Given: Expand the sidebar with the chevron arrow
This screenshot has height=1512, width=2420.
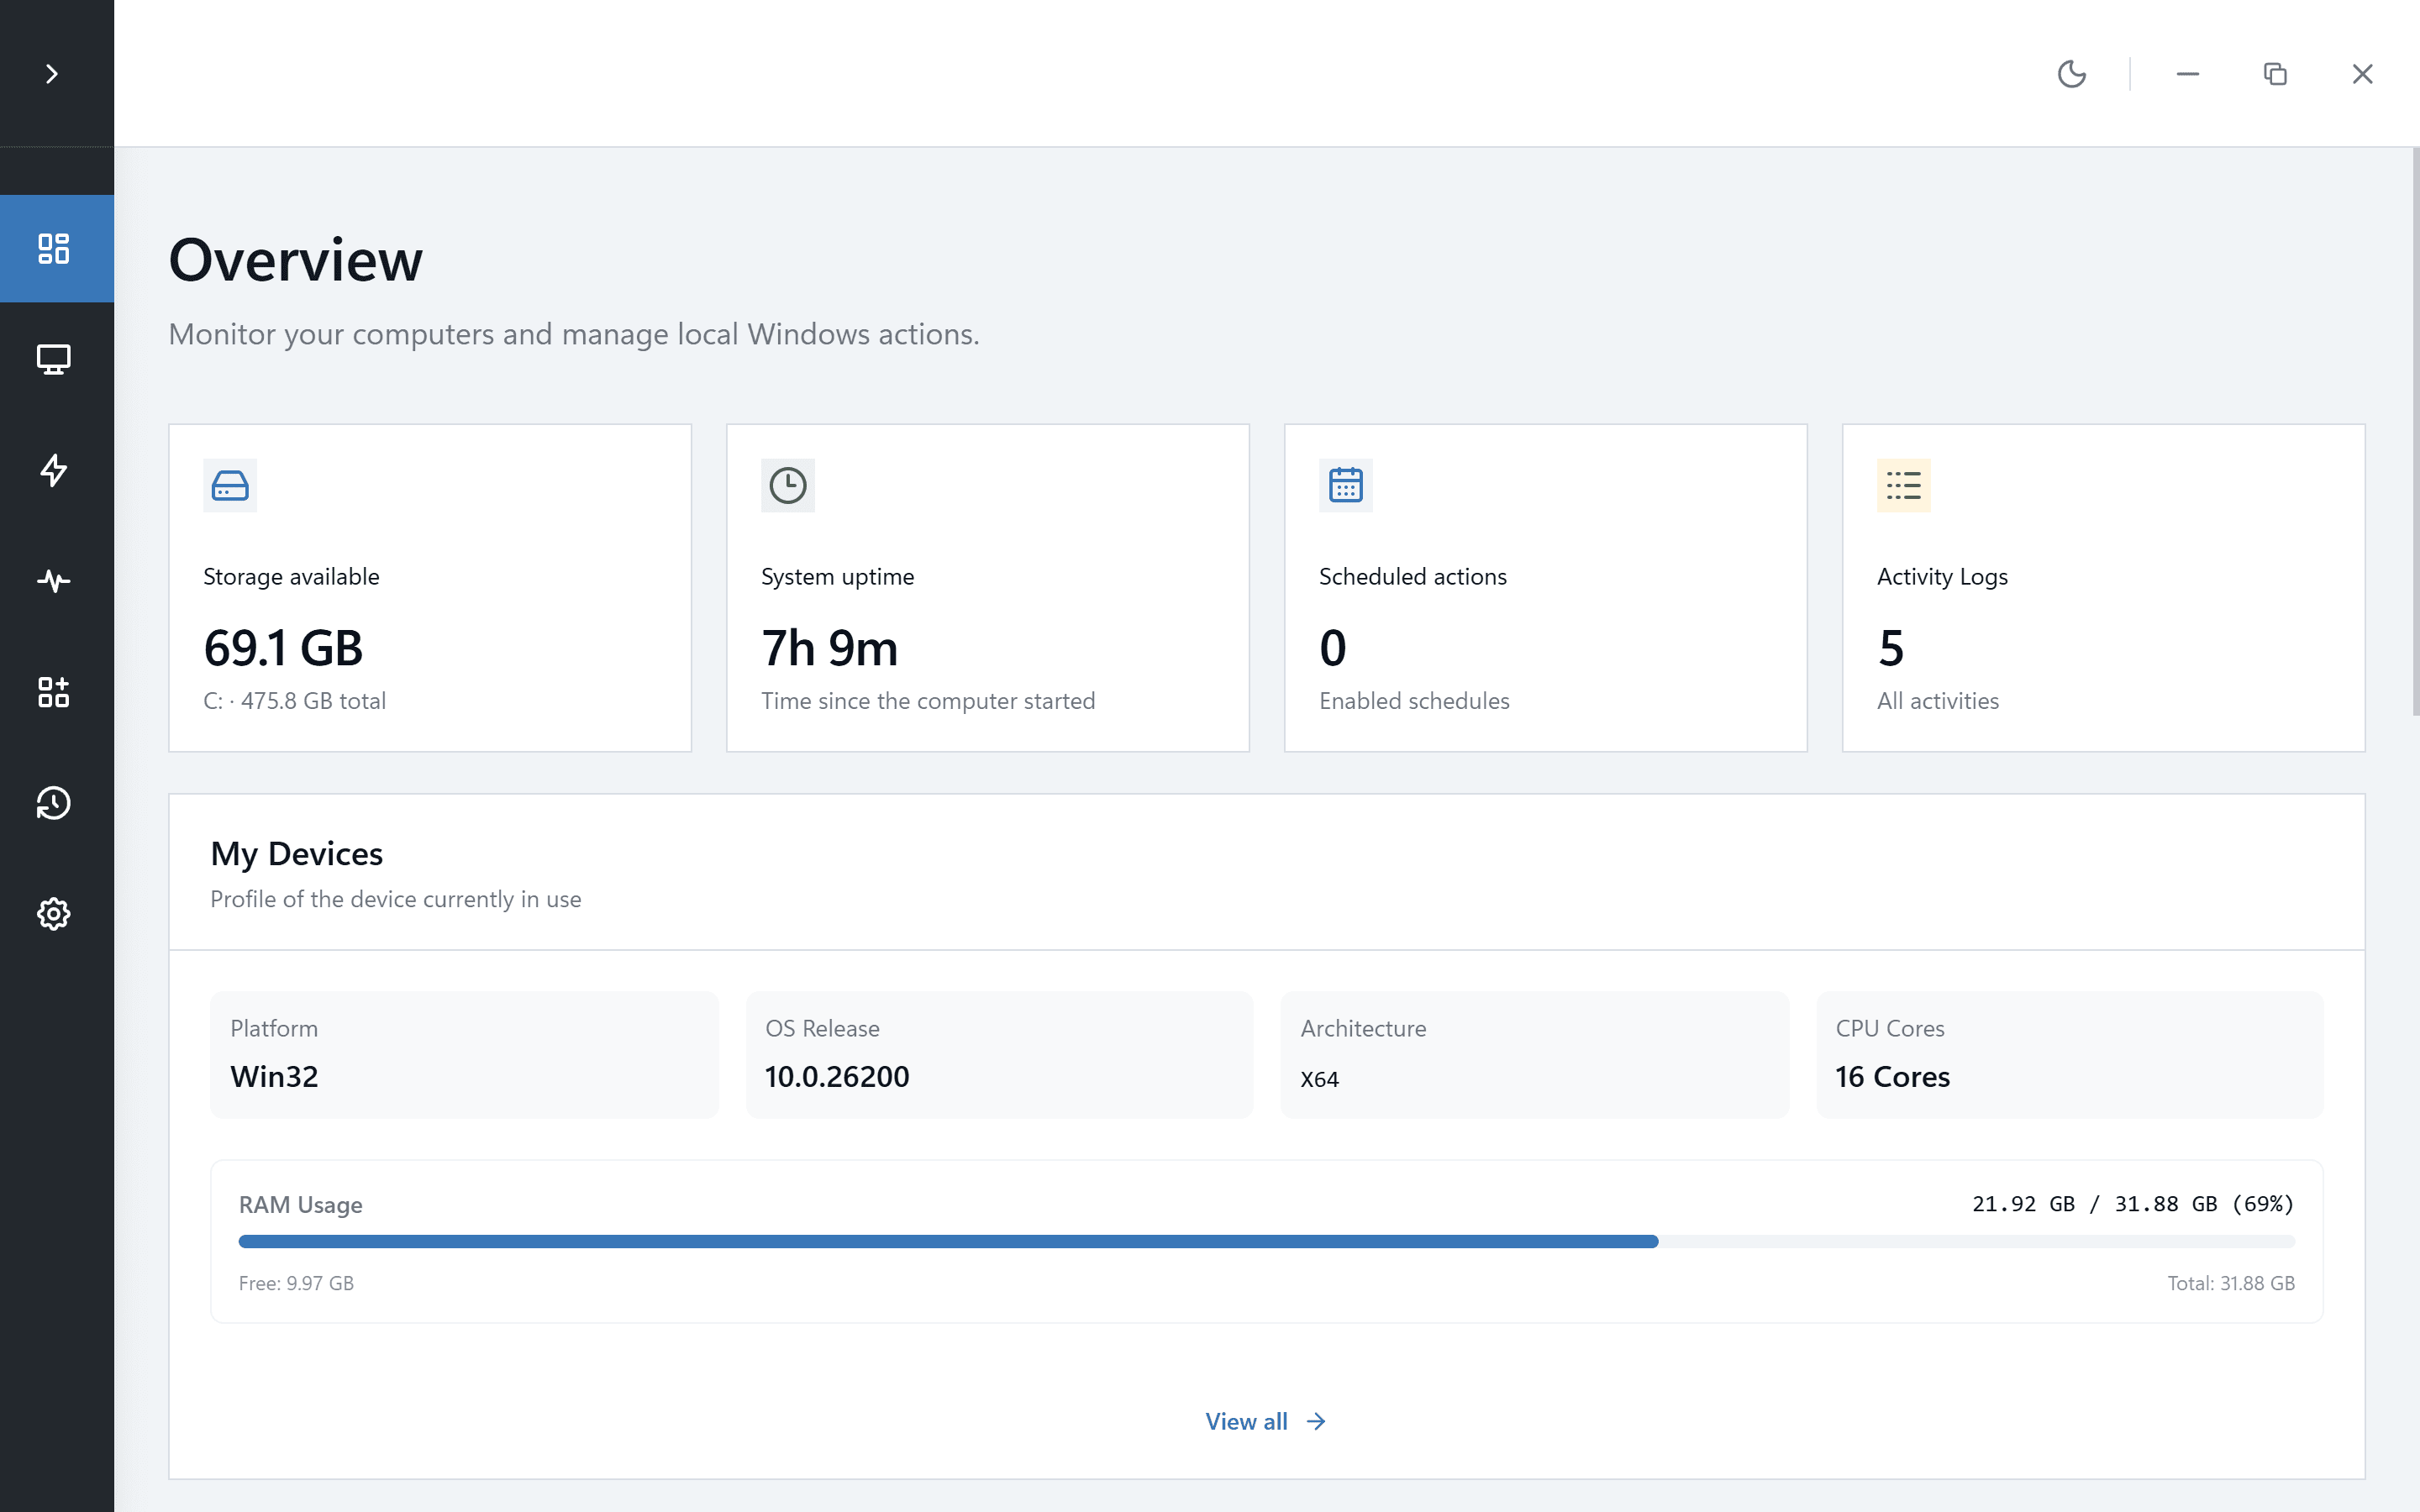Looking at the screenshot, I should point(52,74).
